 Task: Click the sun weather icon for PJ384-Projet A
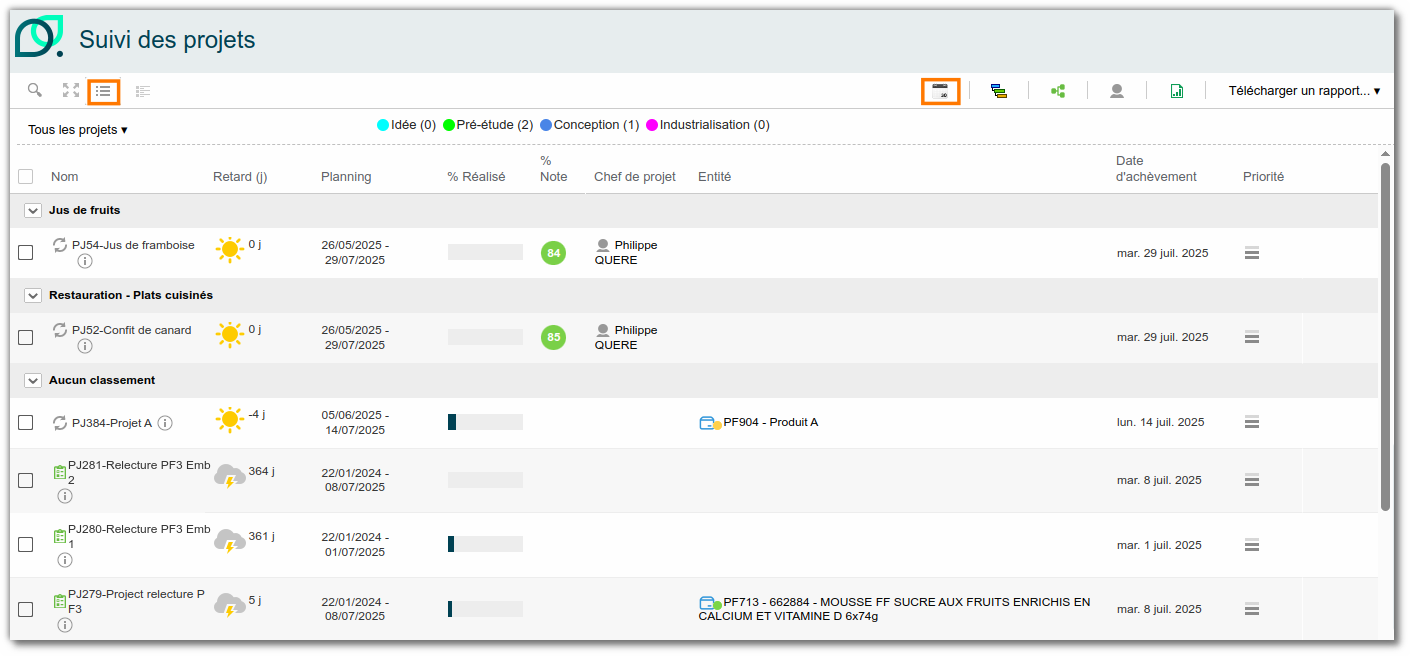pyautogui.click(x=230, y=420)
